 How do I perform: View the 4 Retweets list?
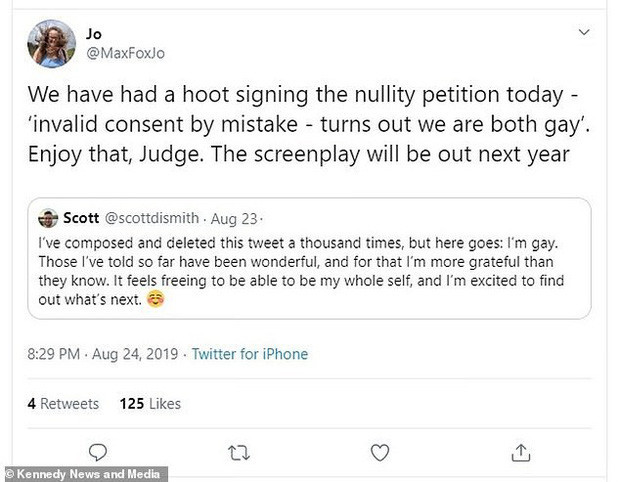click(x=63, y=404)
